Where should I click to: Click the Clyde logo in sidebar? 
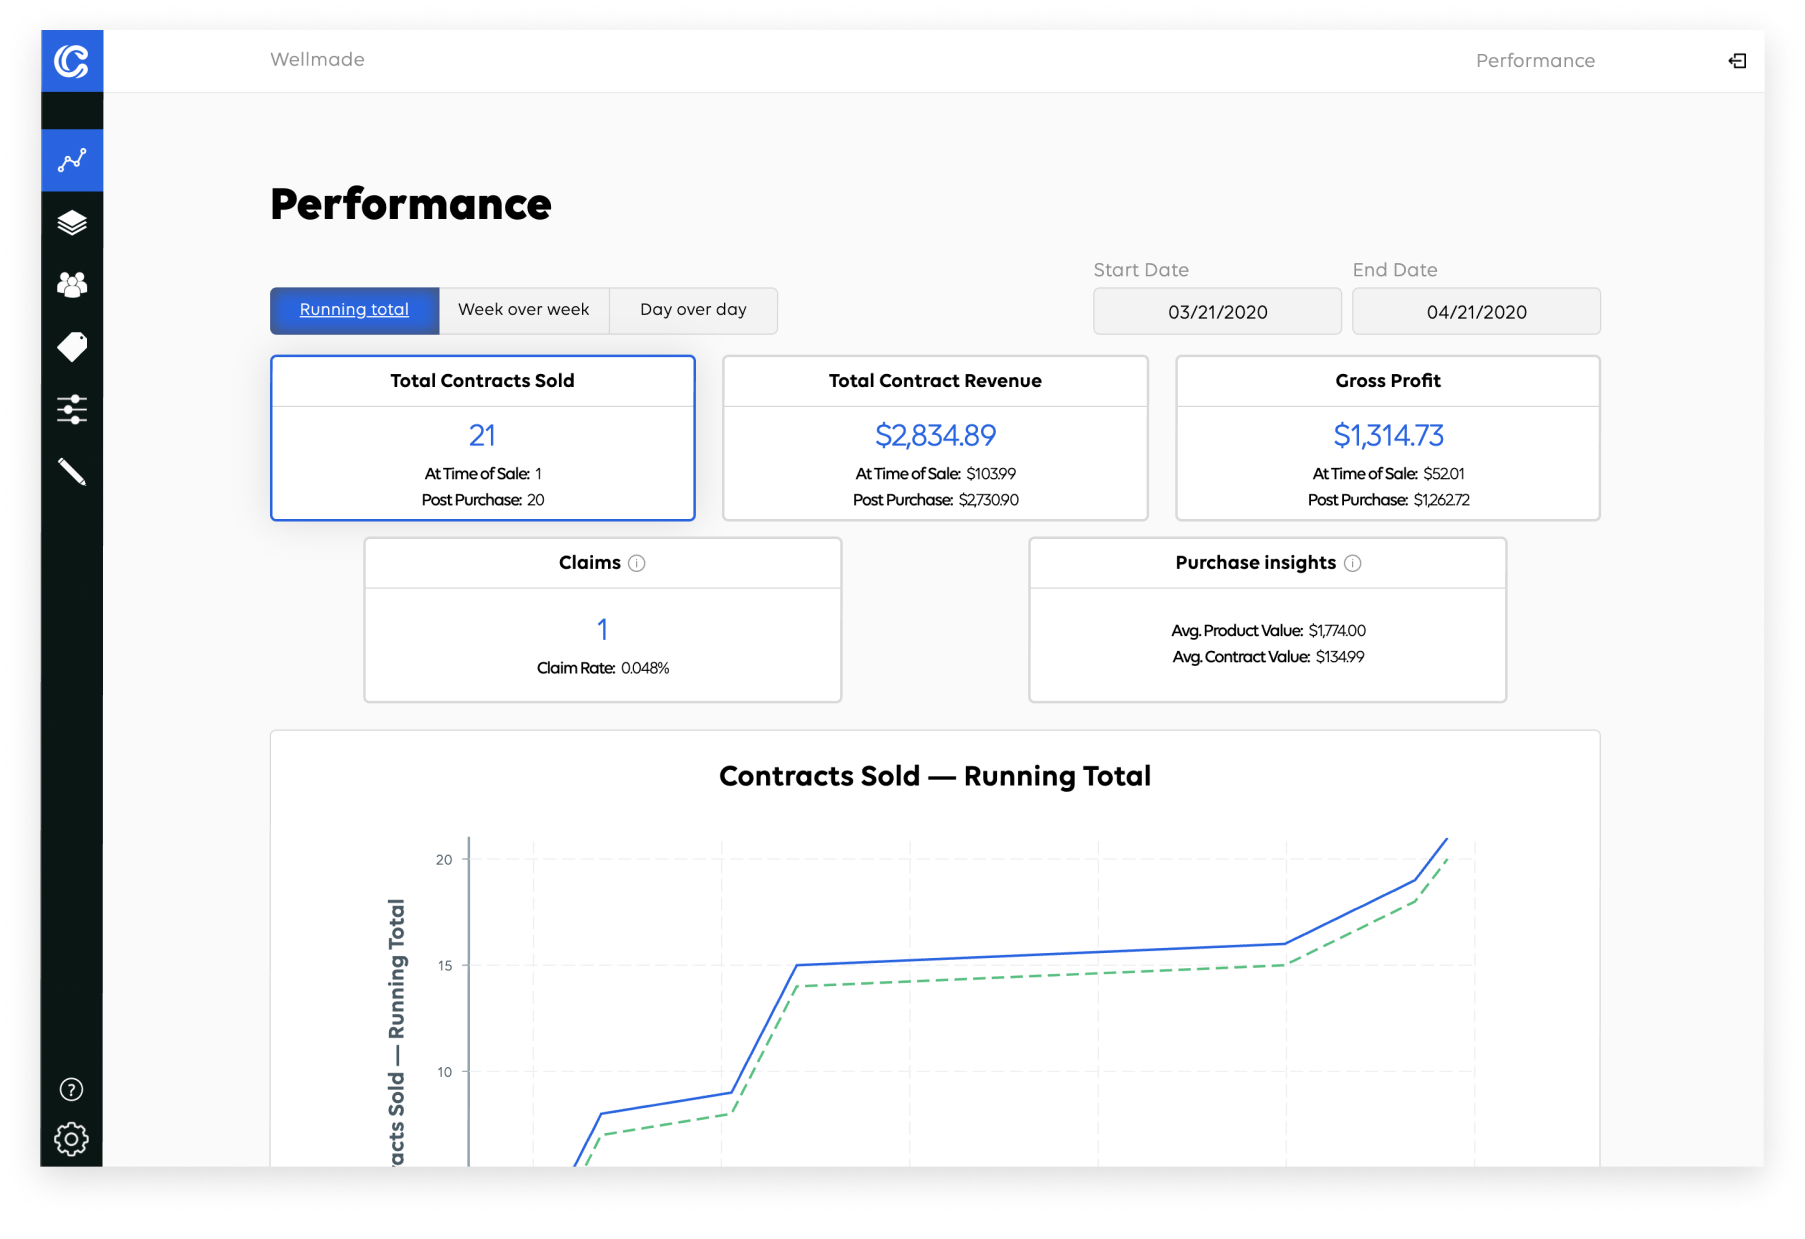pyautogui.click(x=72, y=61)
